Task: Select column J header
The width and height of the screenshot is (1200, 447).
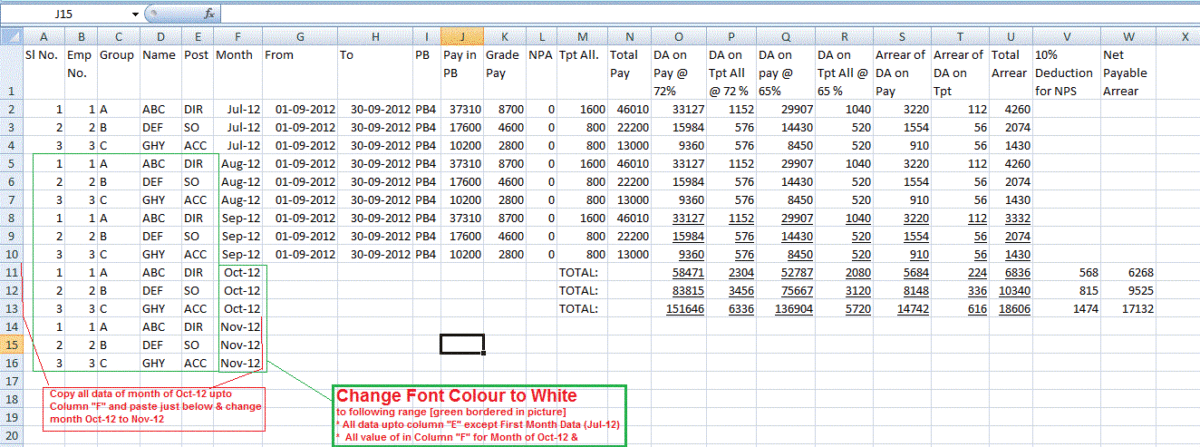Action: tap(459, 37)
